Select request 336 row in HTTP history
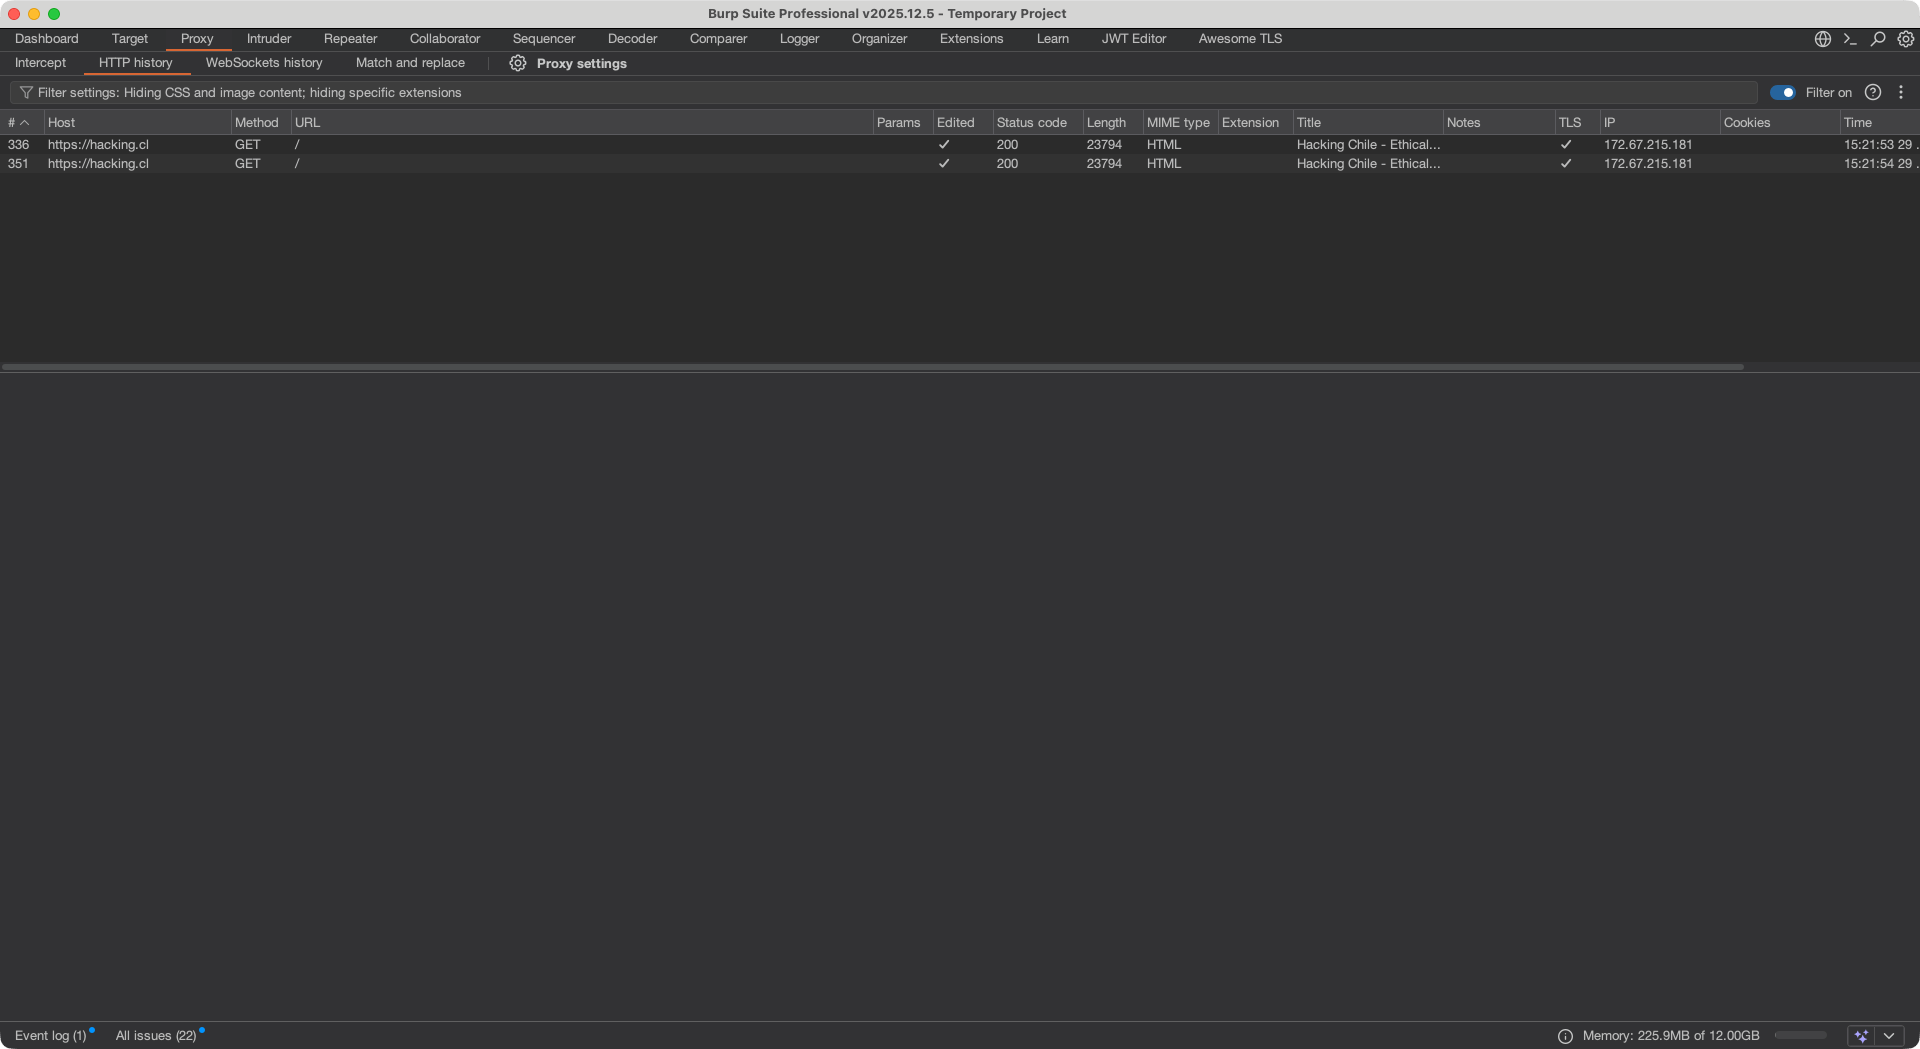 click(400, 144)
